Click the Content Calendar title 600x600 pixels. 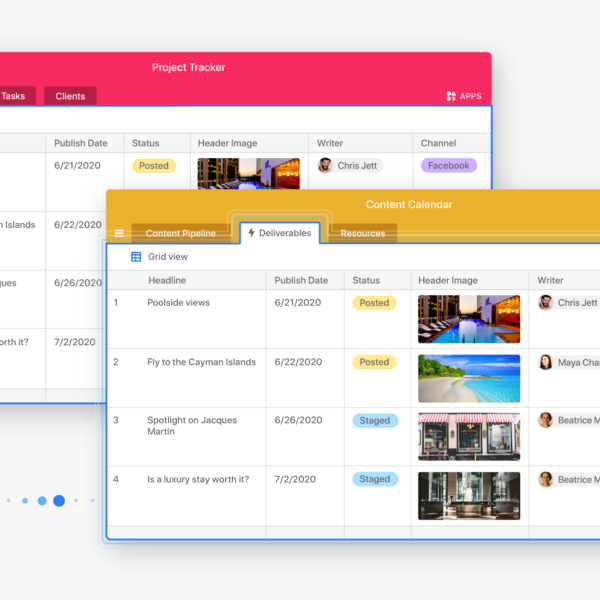click(409, 204)
